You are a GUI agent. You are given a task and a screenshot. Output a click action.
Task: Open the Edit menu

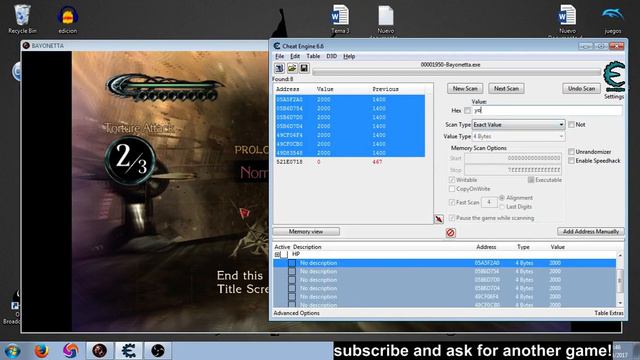(x=295, y=56)
